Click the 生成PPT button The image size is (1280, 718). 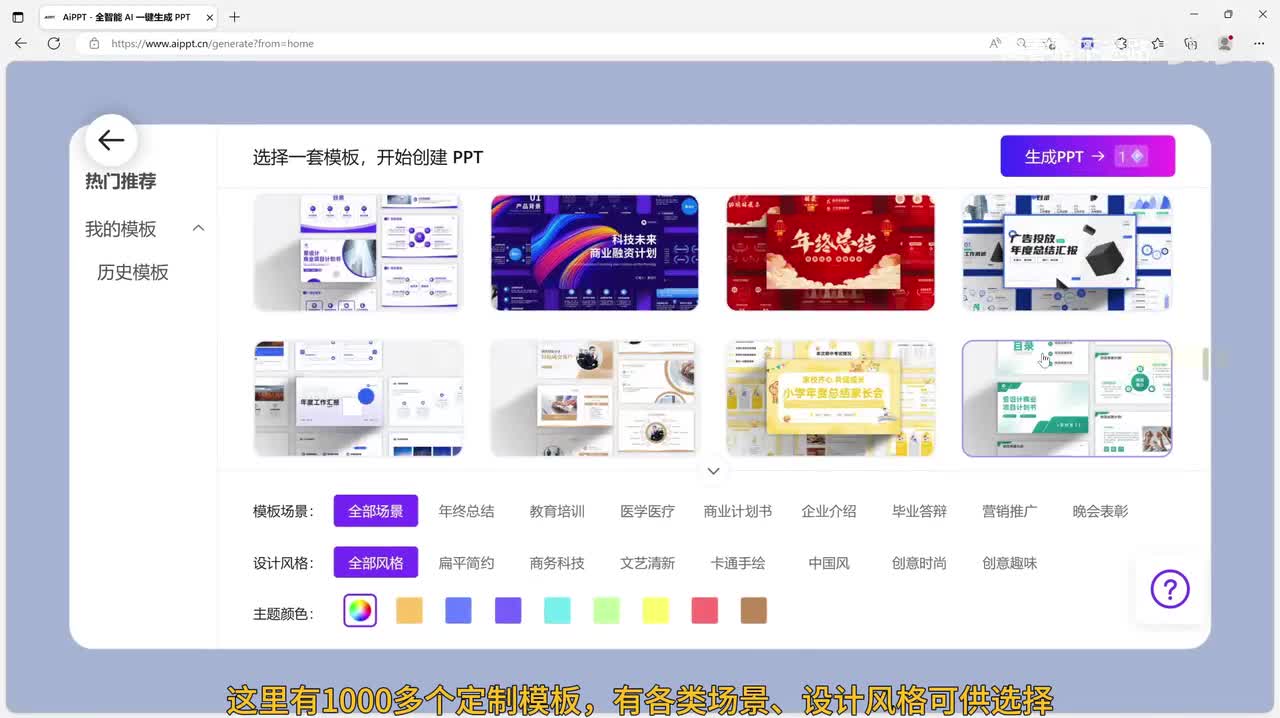(1087, 156)
